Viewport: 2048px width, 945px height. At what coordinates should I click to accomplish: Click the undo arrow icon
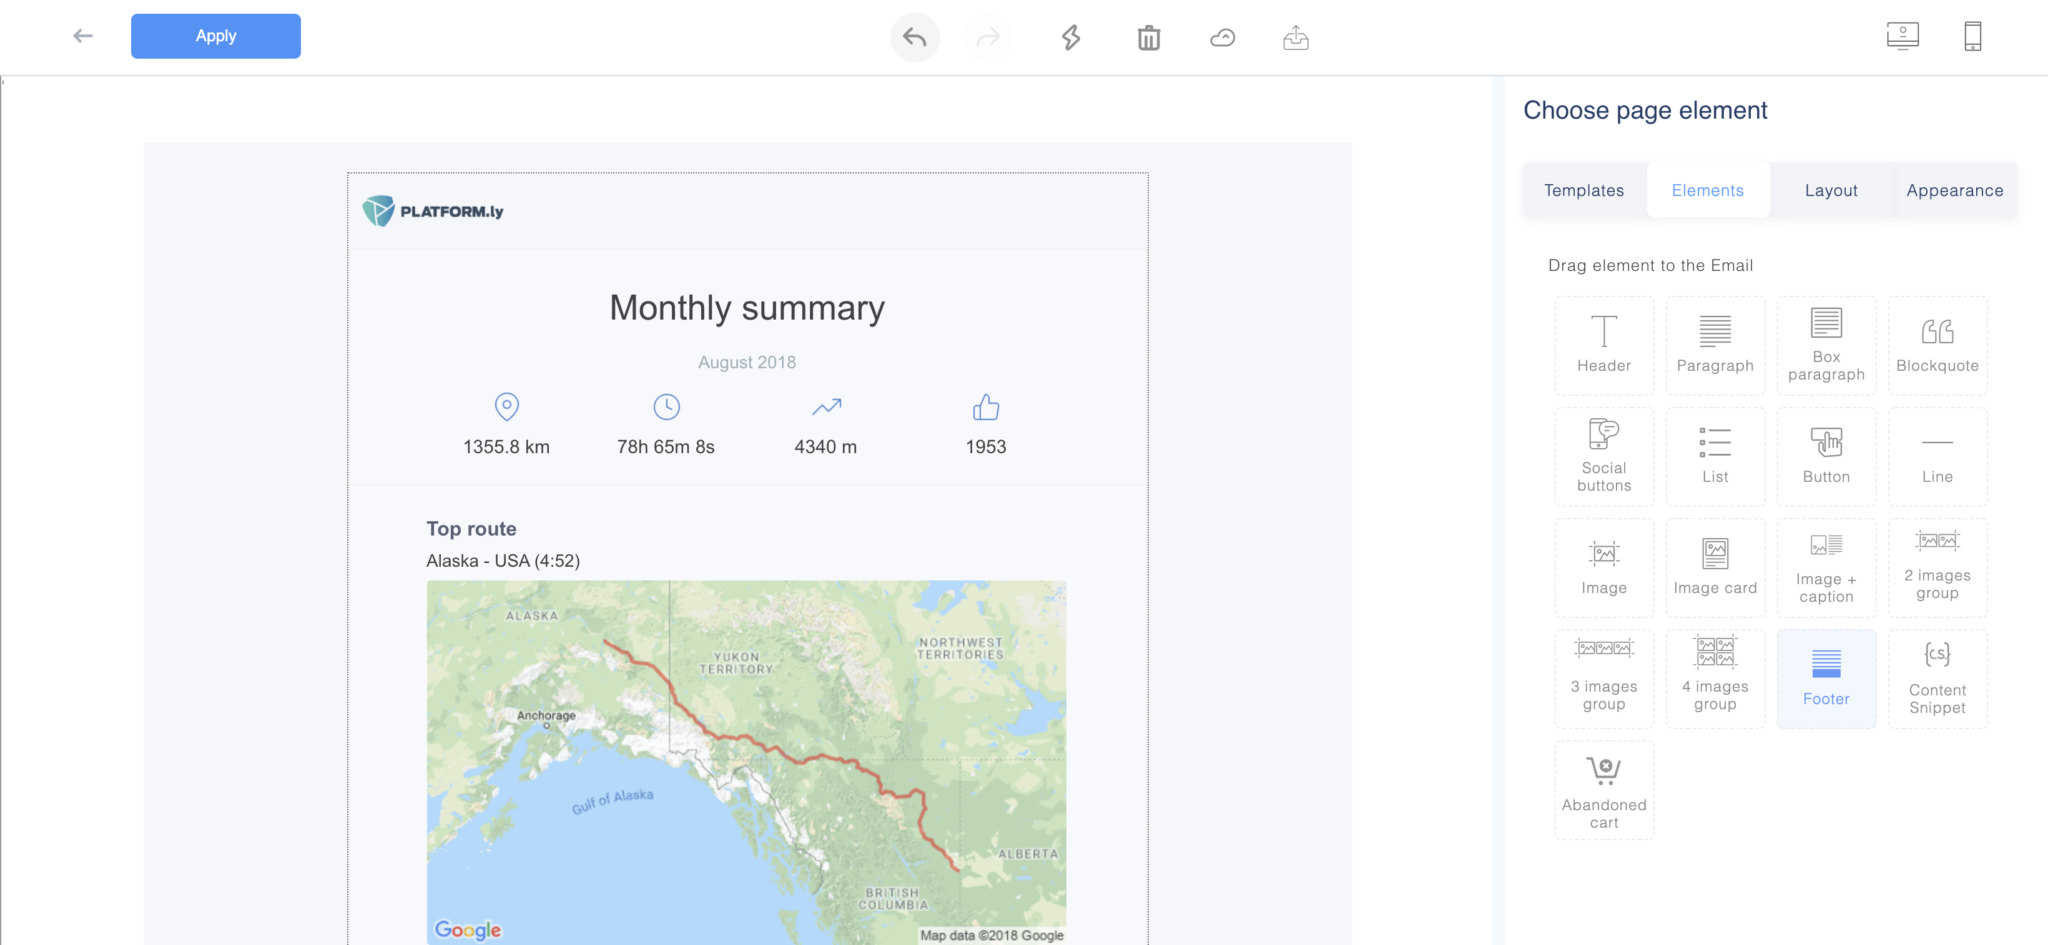(x=915, y=38)
